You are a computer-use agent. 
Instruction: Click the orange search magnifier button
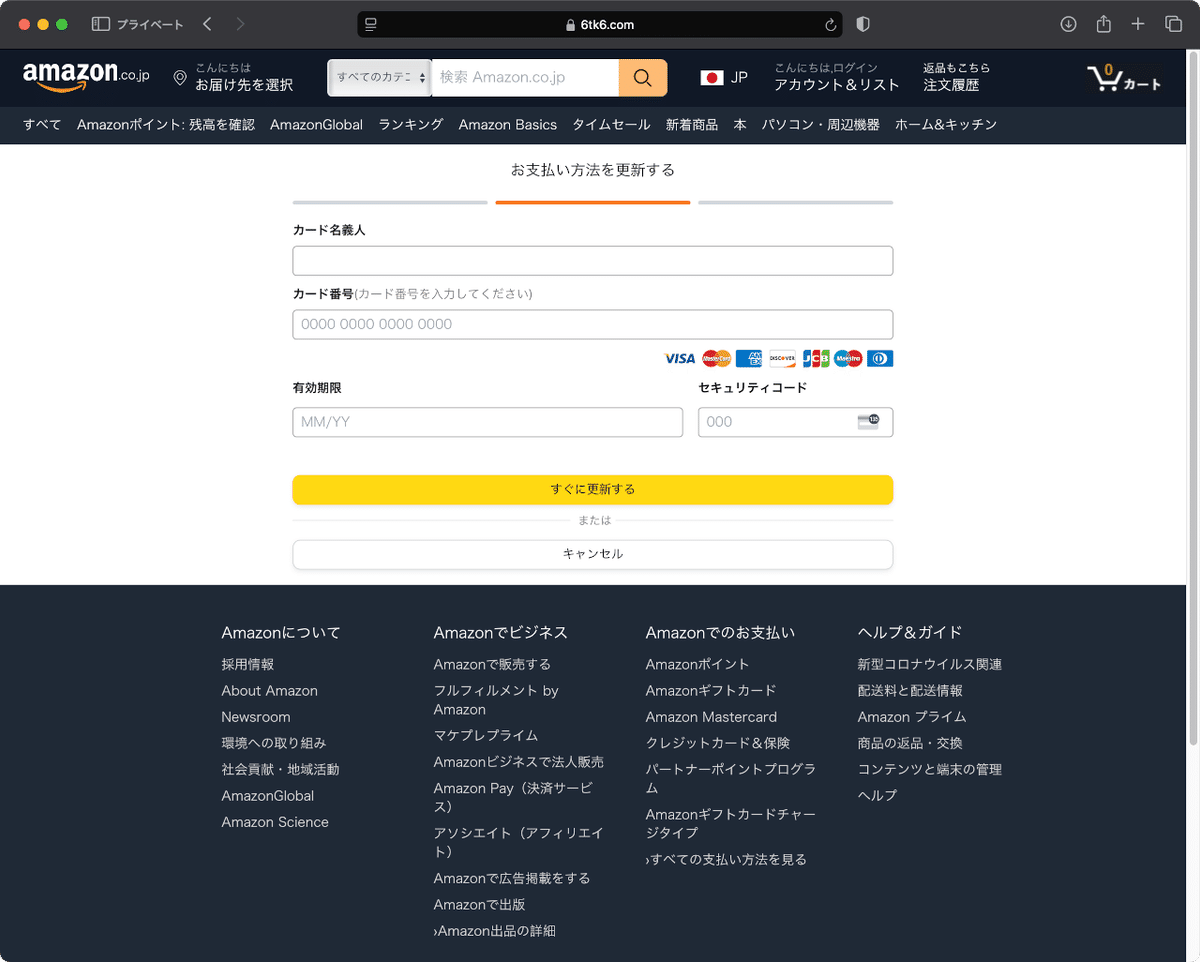pyautogui.click(x=643, y=77)
